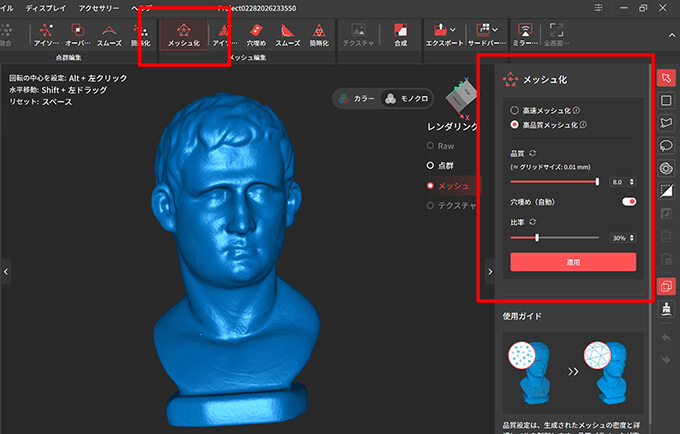Select the 高速メッシュ化 radio option

515,110
